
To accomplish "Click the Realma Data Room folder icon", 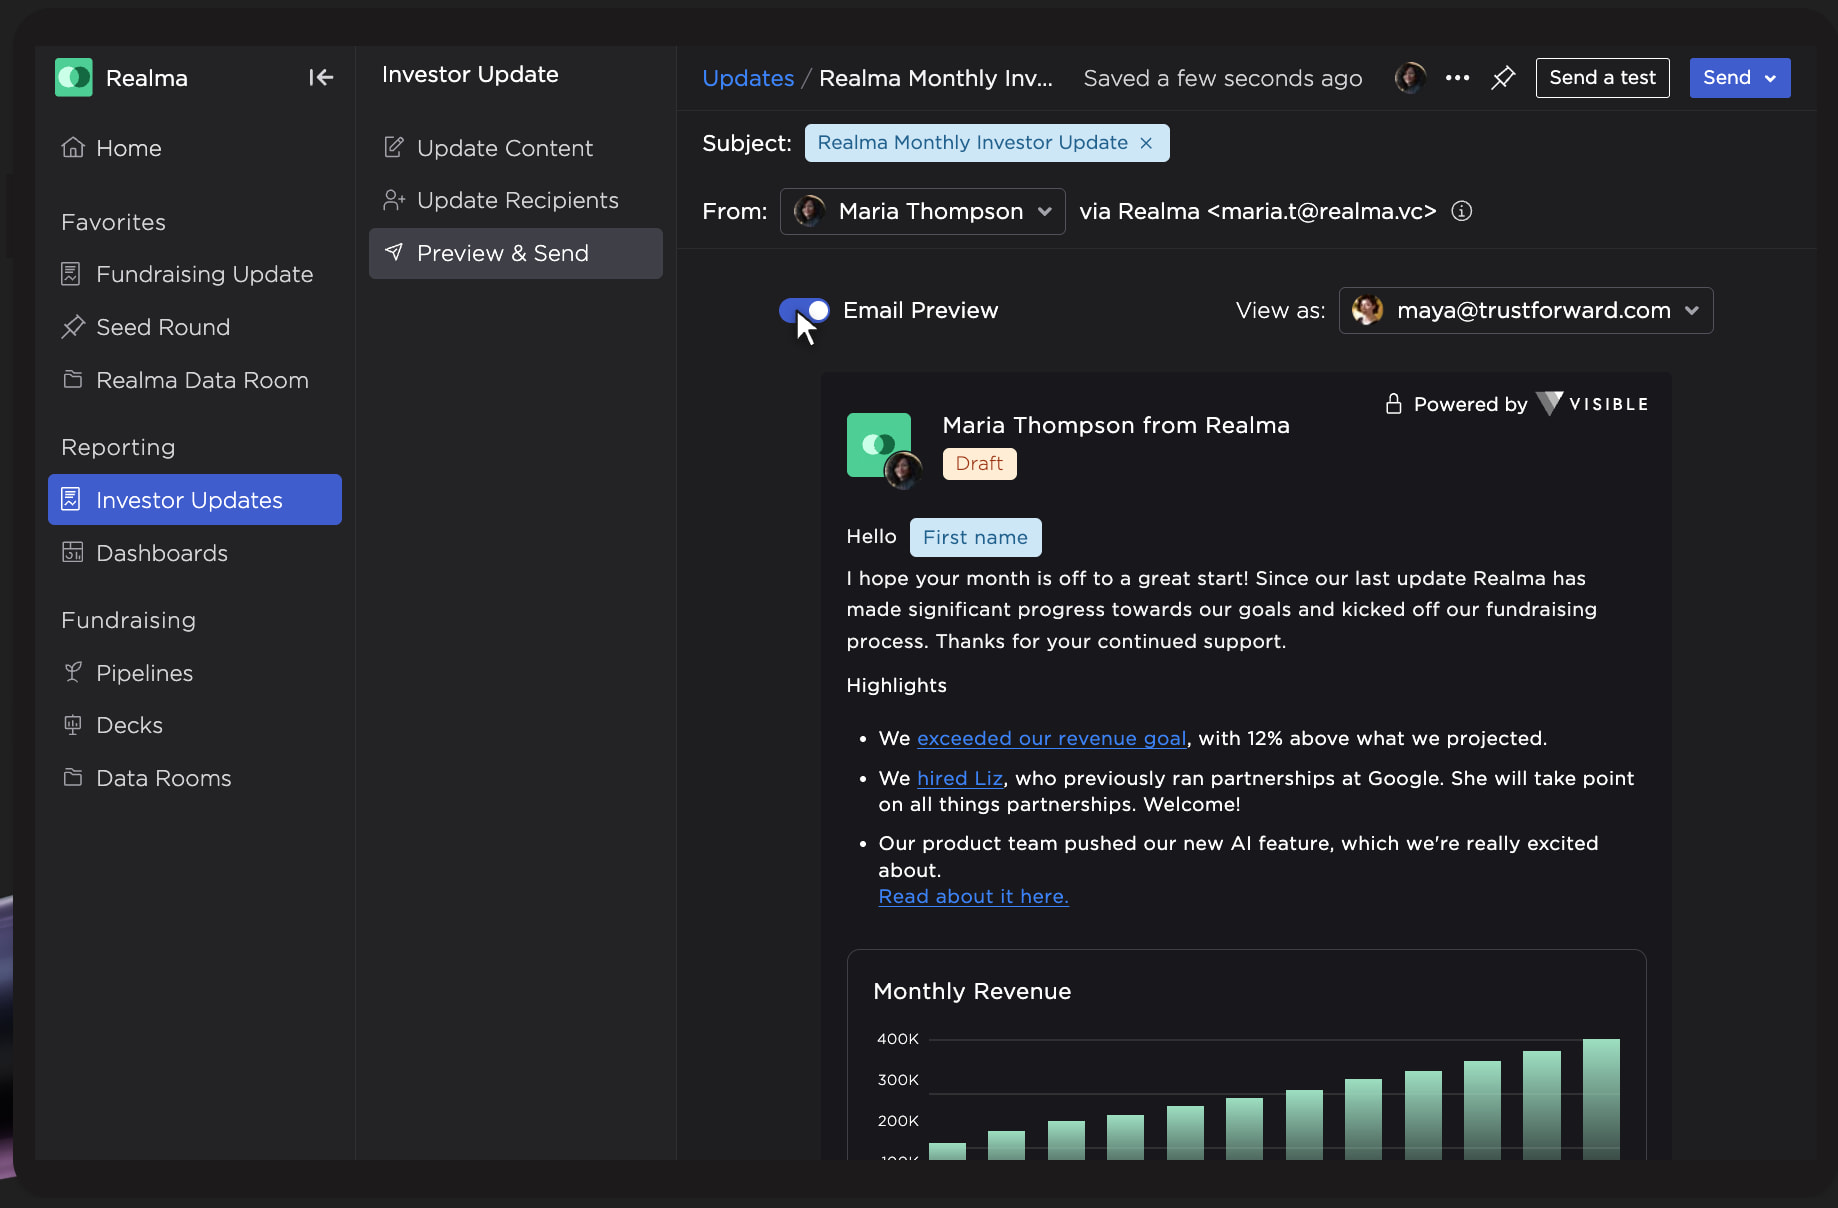I will tap(73, 380).
